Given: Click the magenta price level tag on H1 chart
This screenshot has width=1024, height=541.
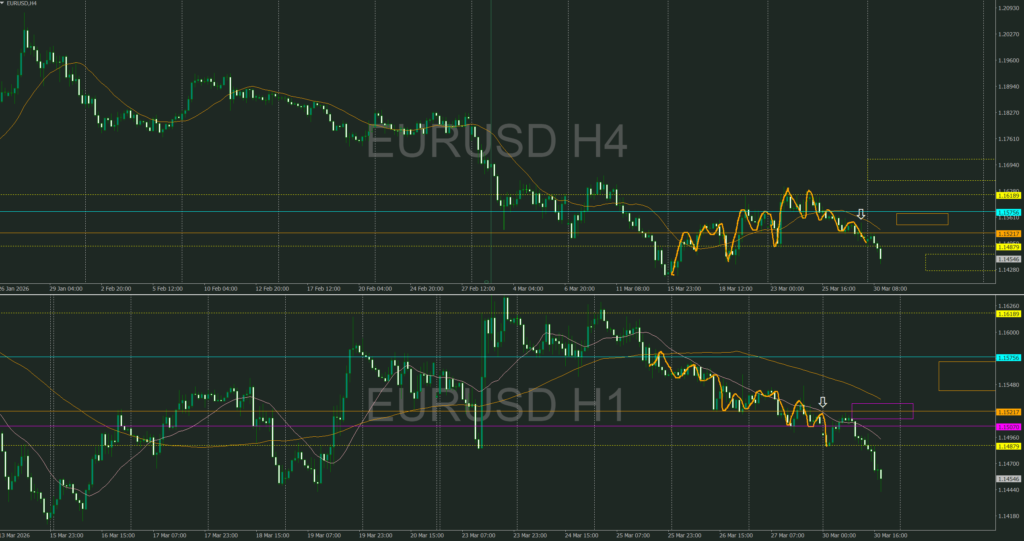Looking at the screenshot, I should (x=1008, y=427).
